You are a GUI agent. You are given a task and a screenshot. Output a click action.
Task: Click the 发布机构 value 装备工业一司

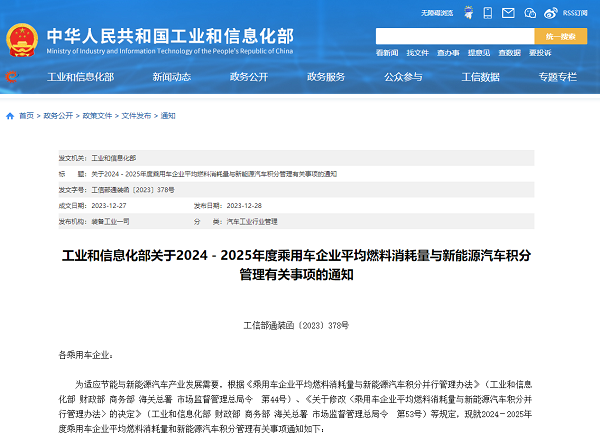[110, 222]
